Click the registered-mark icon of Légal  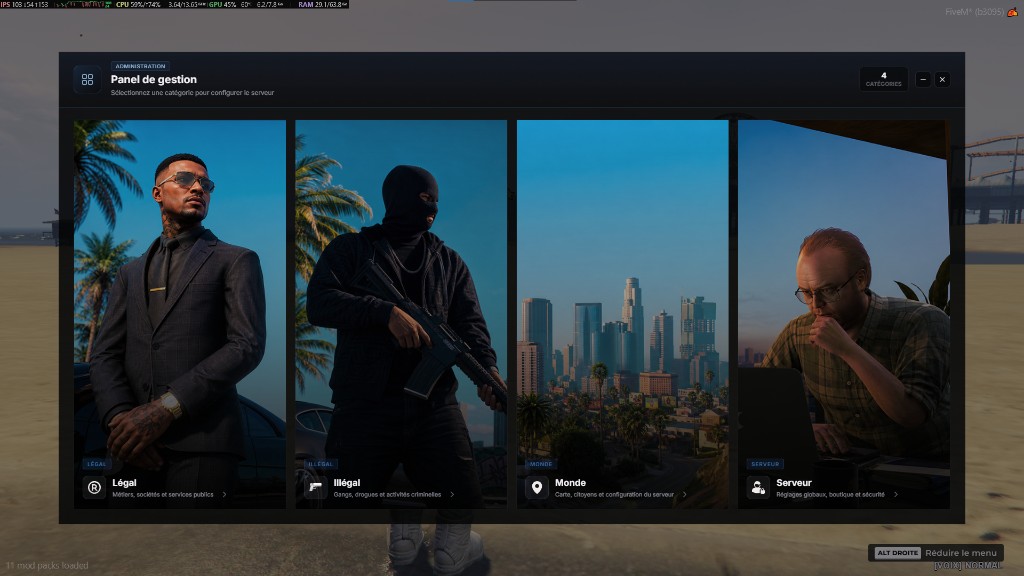coord(94,487)
